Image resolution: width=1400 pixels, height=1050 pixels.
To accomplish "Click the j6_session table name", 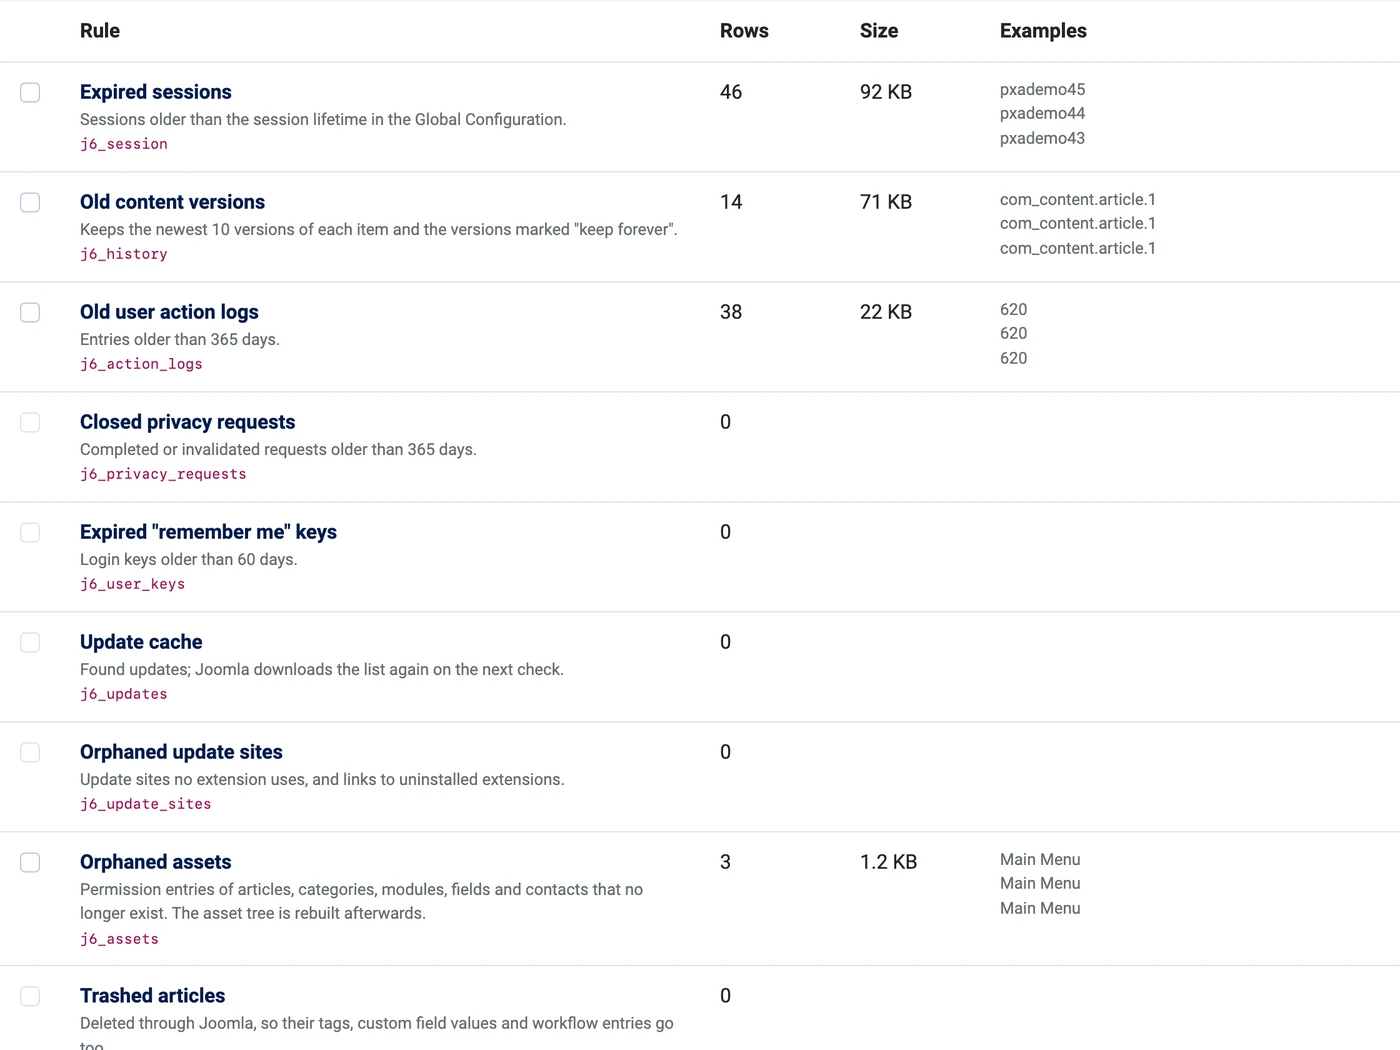I will 124,144.
